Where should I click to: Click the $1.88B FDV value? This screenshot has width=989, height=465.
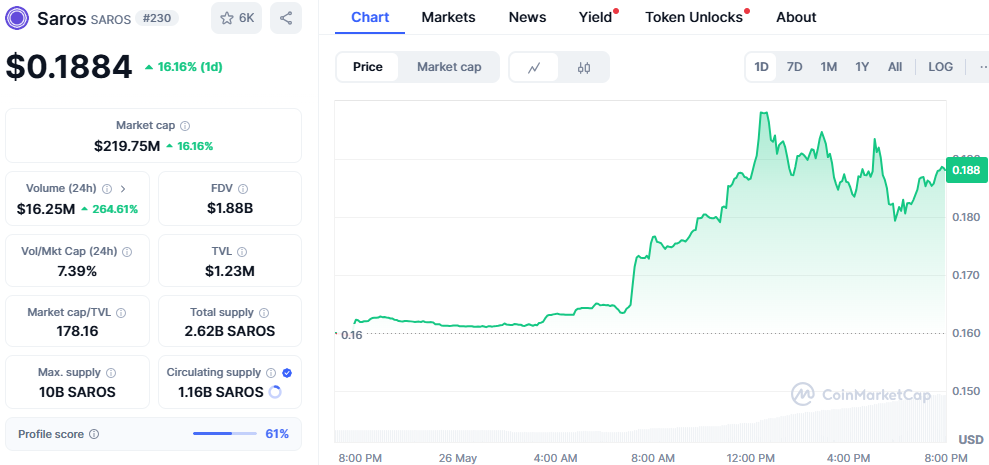[230, 209]
